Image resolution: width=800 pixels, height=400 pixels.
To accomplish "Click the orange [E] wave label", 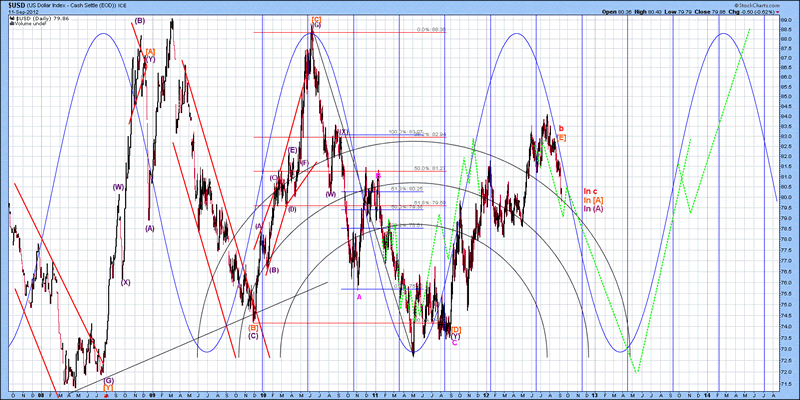I will pos(561,137).
